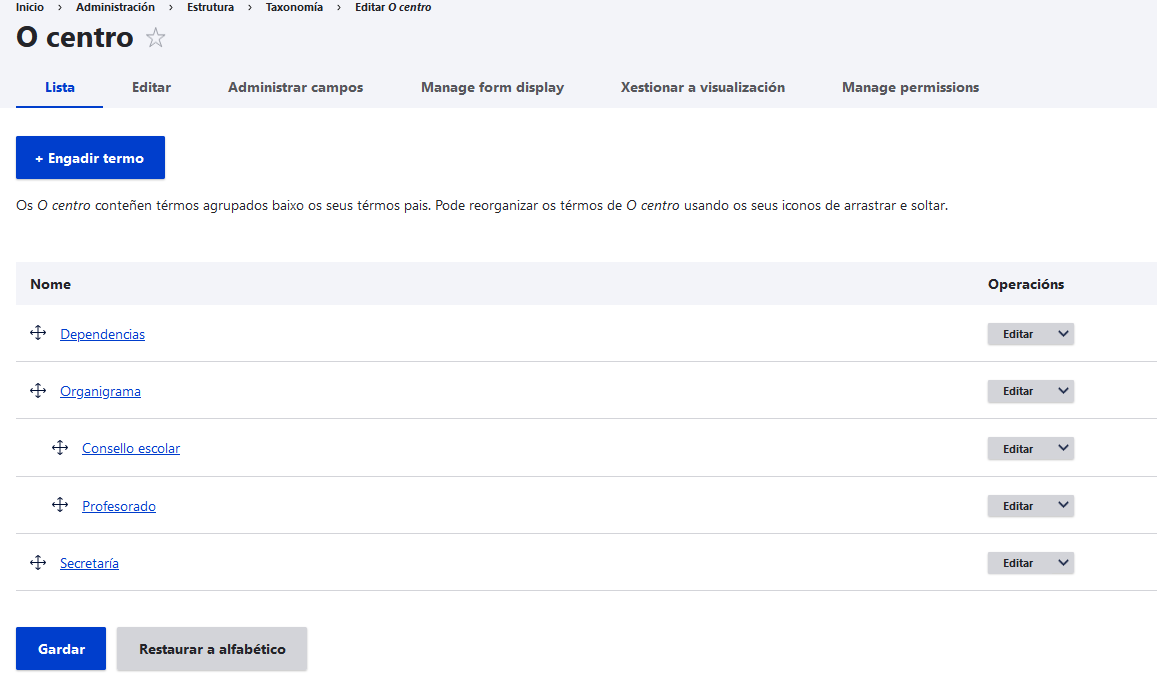Image resolution: width=1157 pixels, height=678 pixels.
Task: Go to the Manage permissions tab
Action: coord(910,88)
